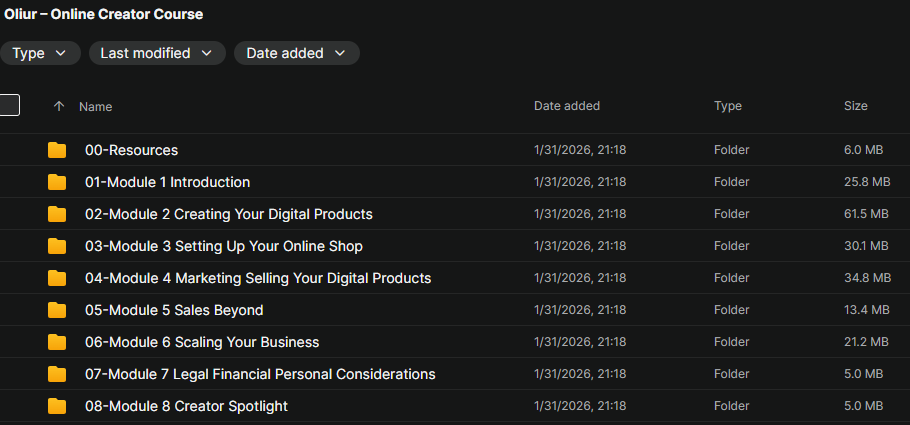Viewport: 910px width, 425px height.
Task: Open the Date added filter dropdown
Action: coord(296,53)
